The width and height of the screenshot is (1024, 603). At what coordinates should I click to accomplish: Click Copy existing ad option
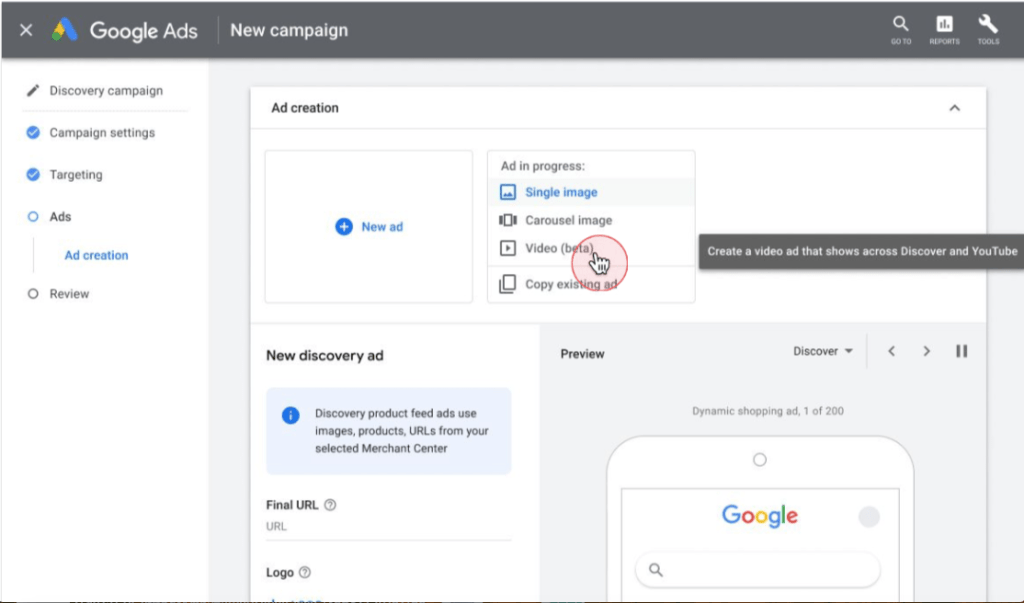(570, 284)
